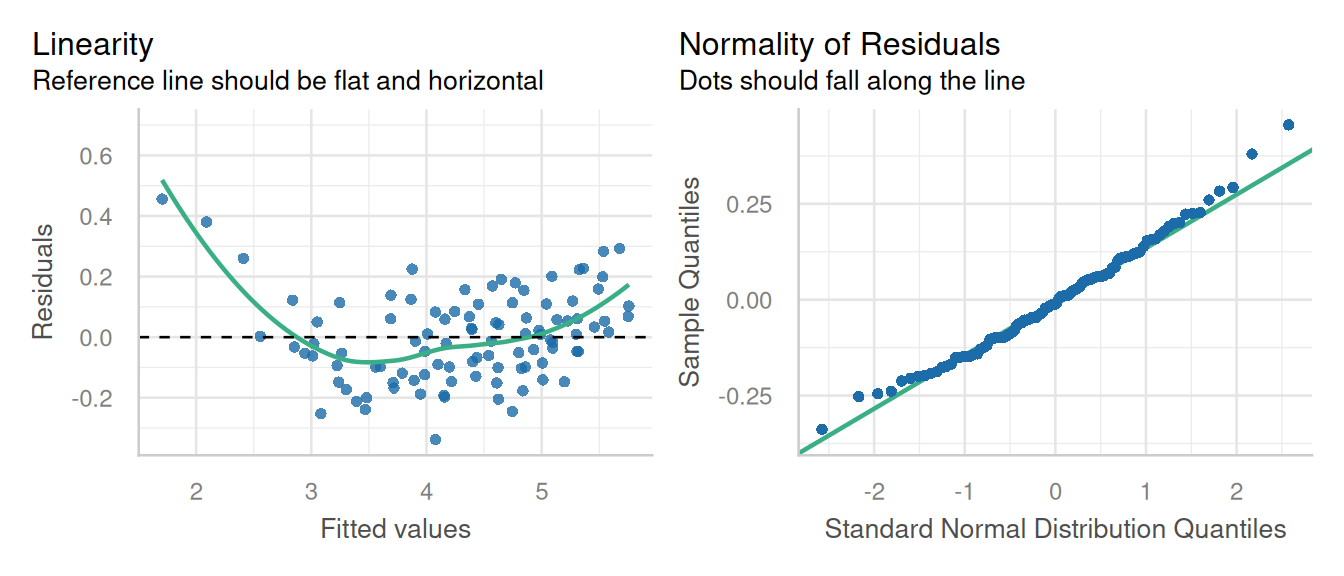
Task: Click the 0.6 tick label on Residuals axis
Action: (x=96, y=156)
